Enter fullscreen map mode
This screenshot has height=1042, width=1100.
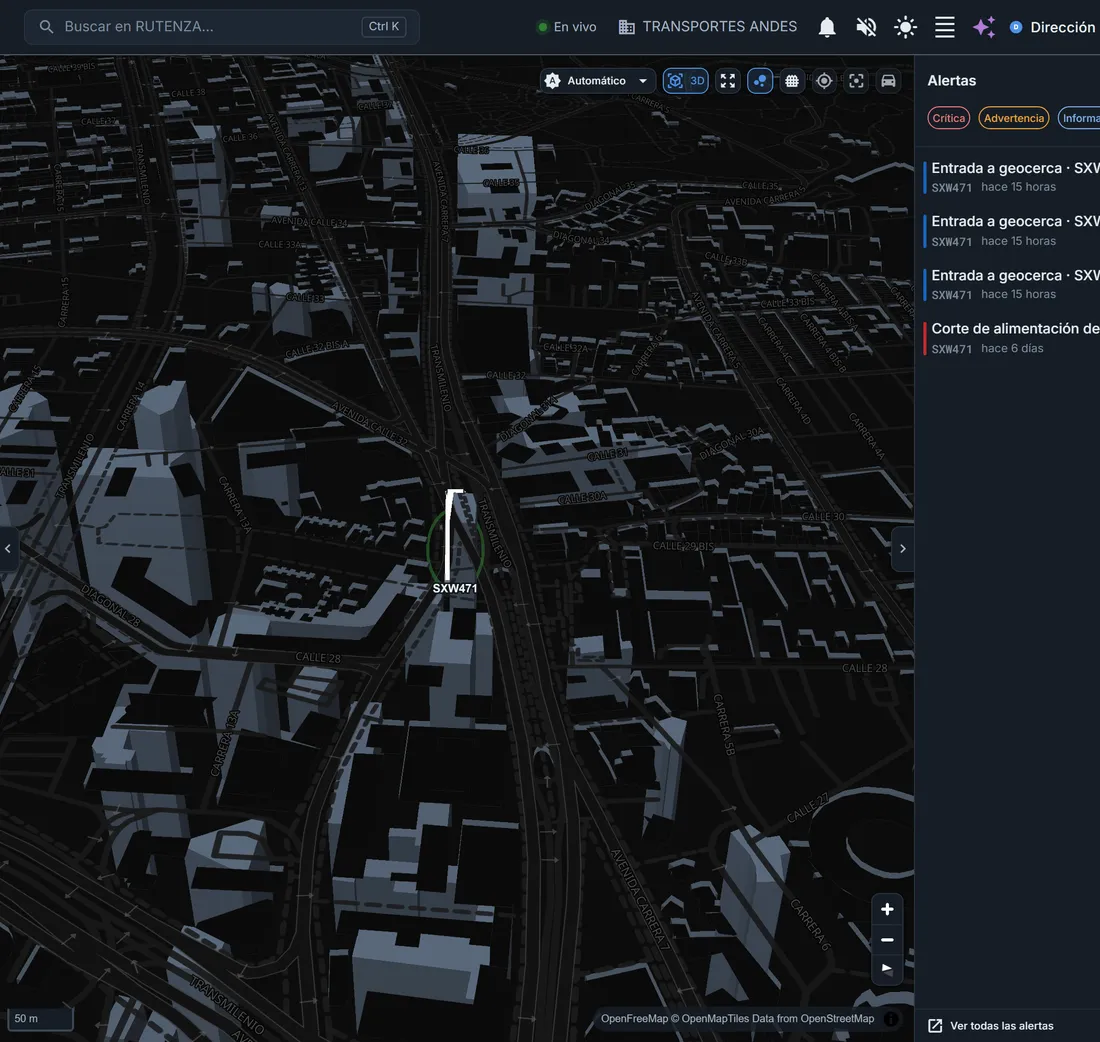pyautogui.click(x=727, y=81)
